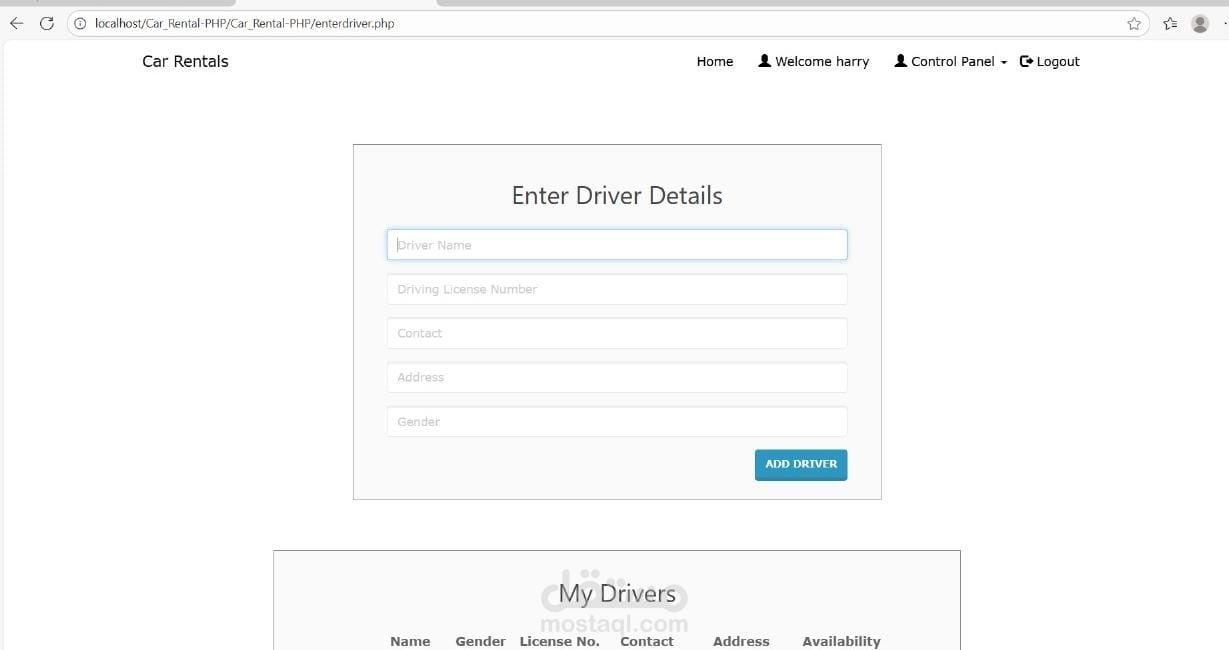Select the Address input field
This screenshot has height=650, width=1229.
click(617, 377)
